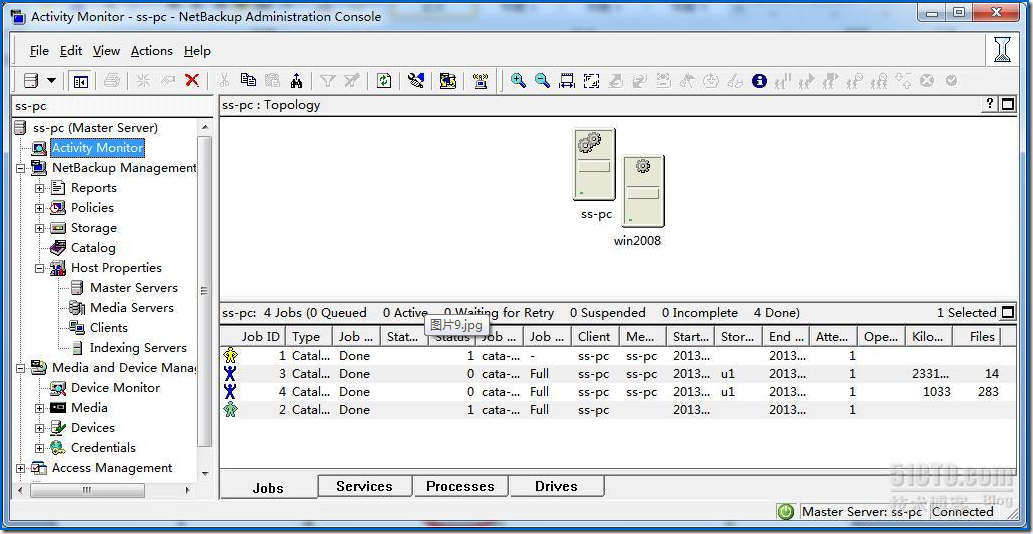The image size is (1033, 534).
Task: Expand the Credentials tree node
Action: pyautogui.click(x=40, y=448)
